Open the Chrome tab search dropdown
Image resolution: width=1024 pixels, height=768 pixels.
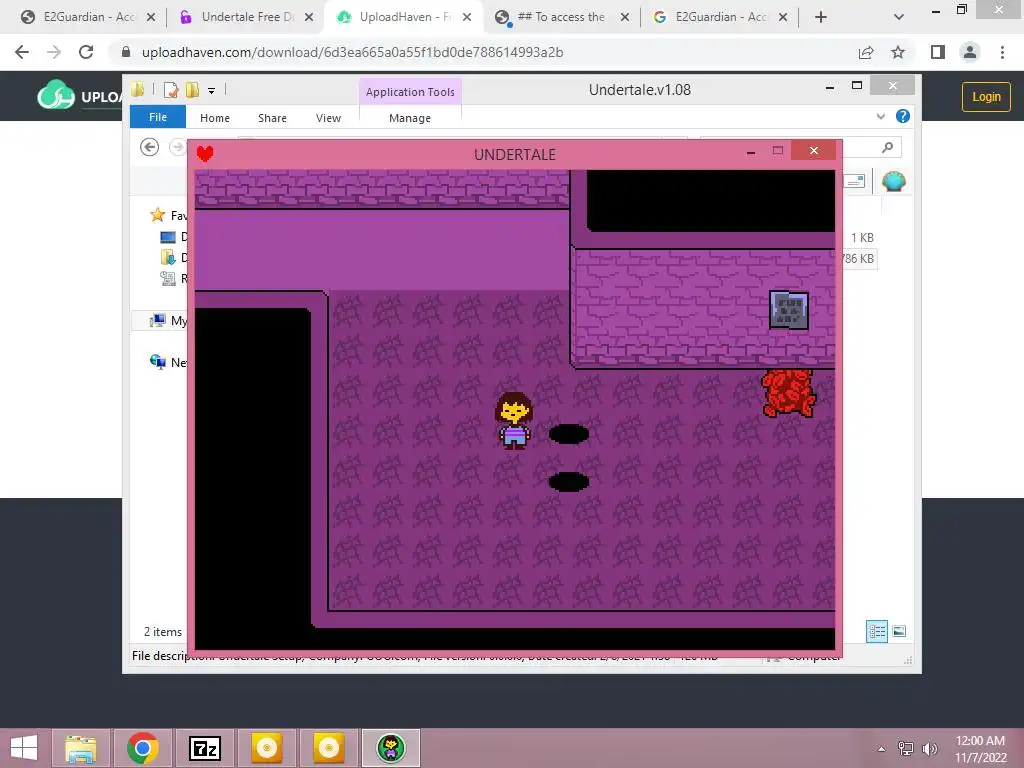(x=899, y=18)
